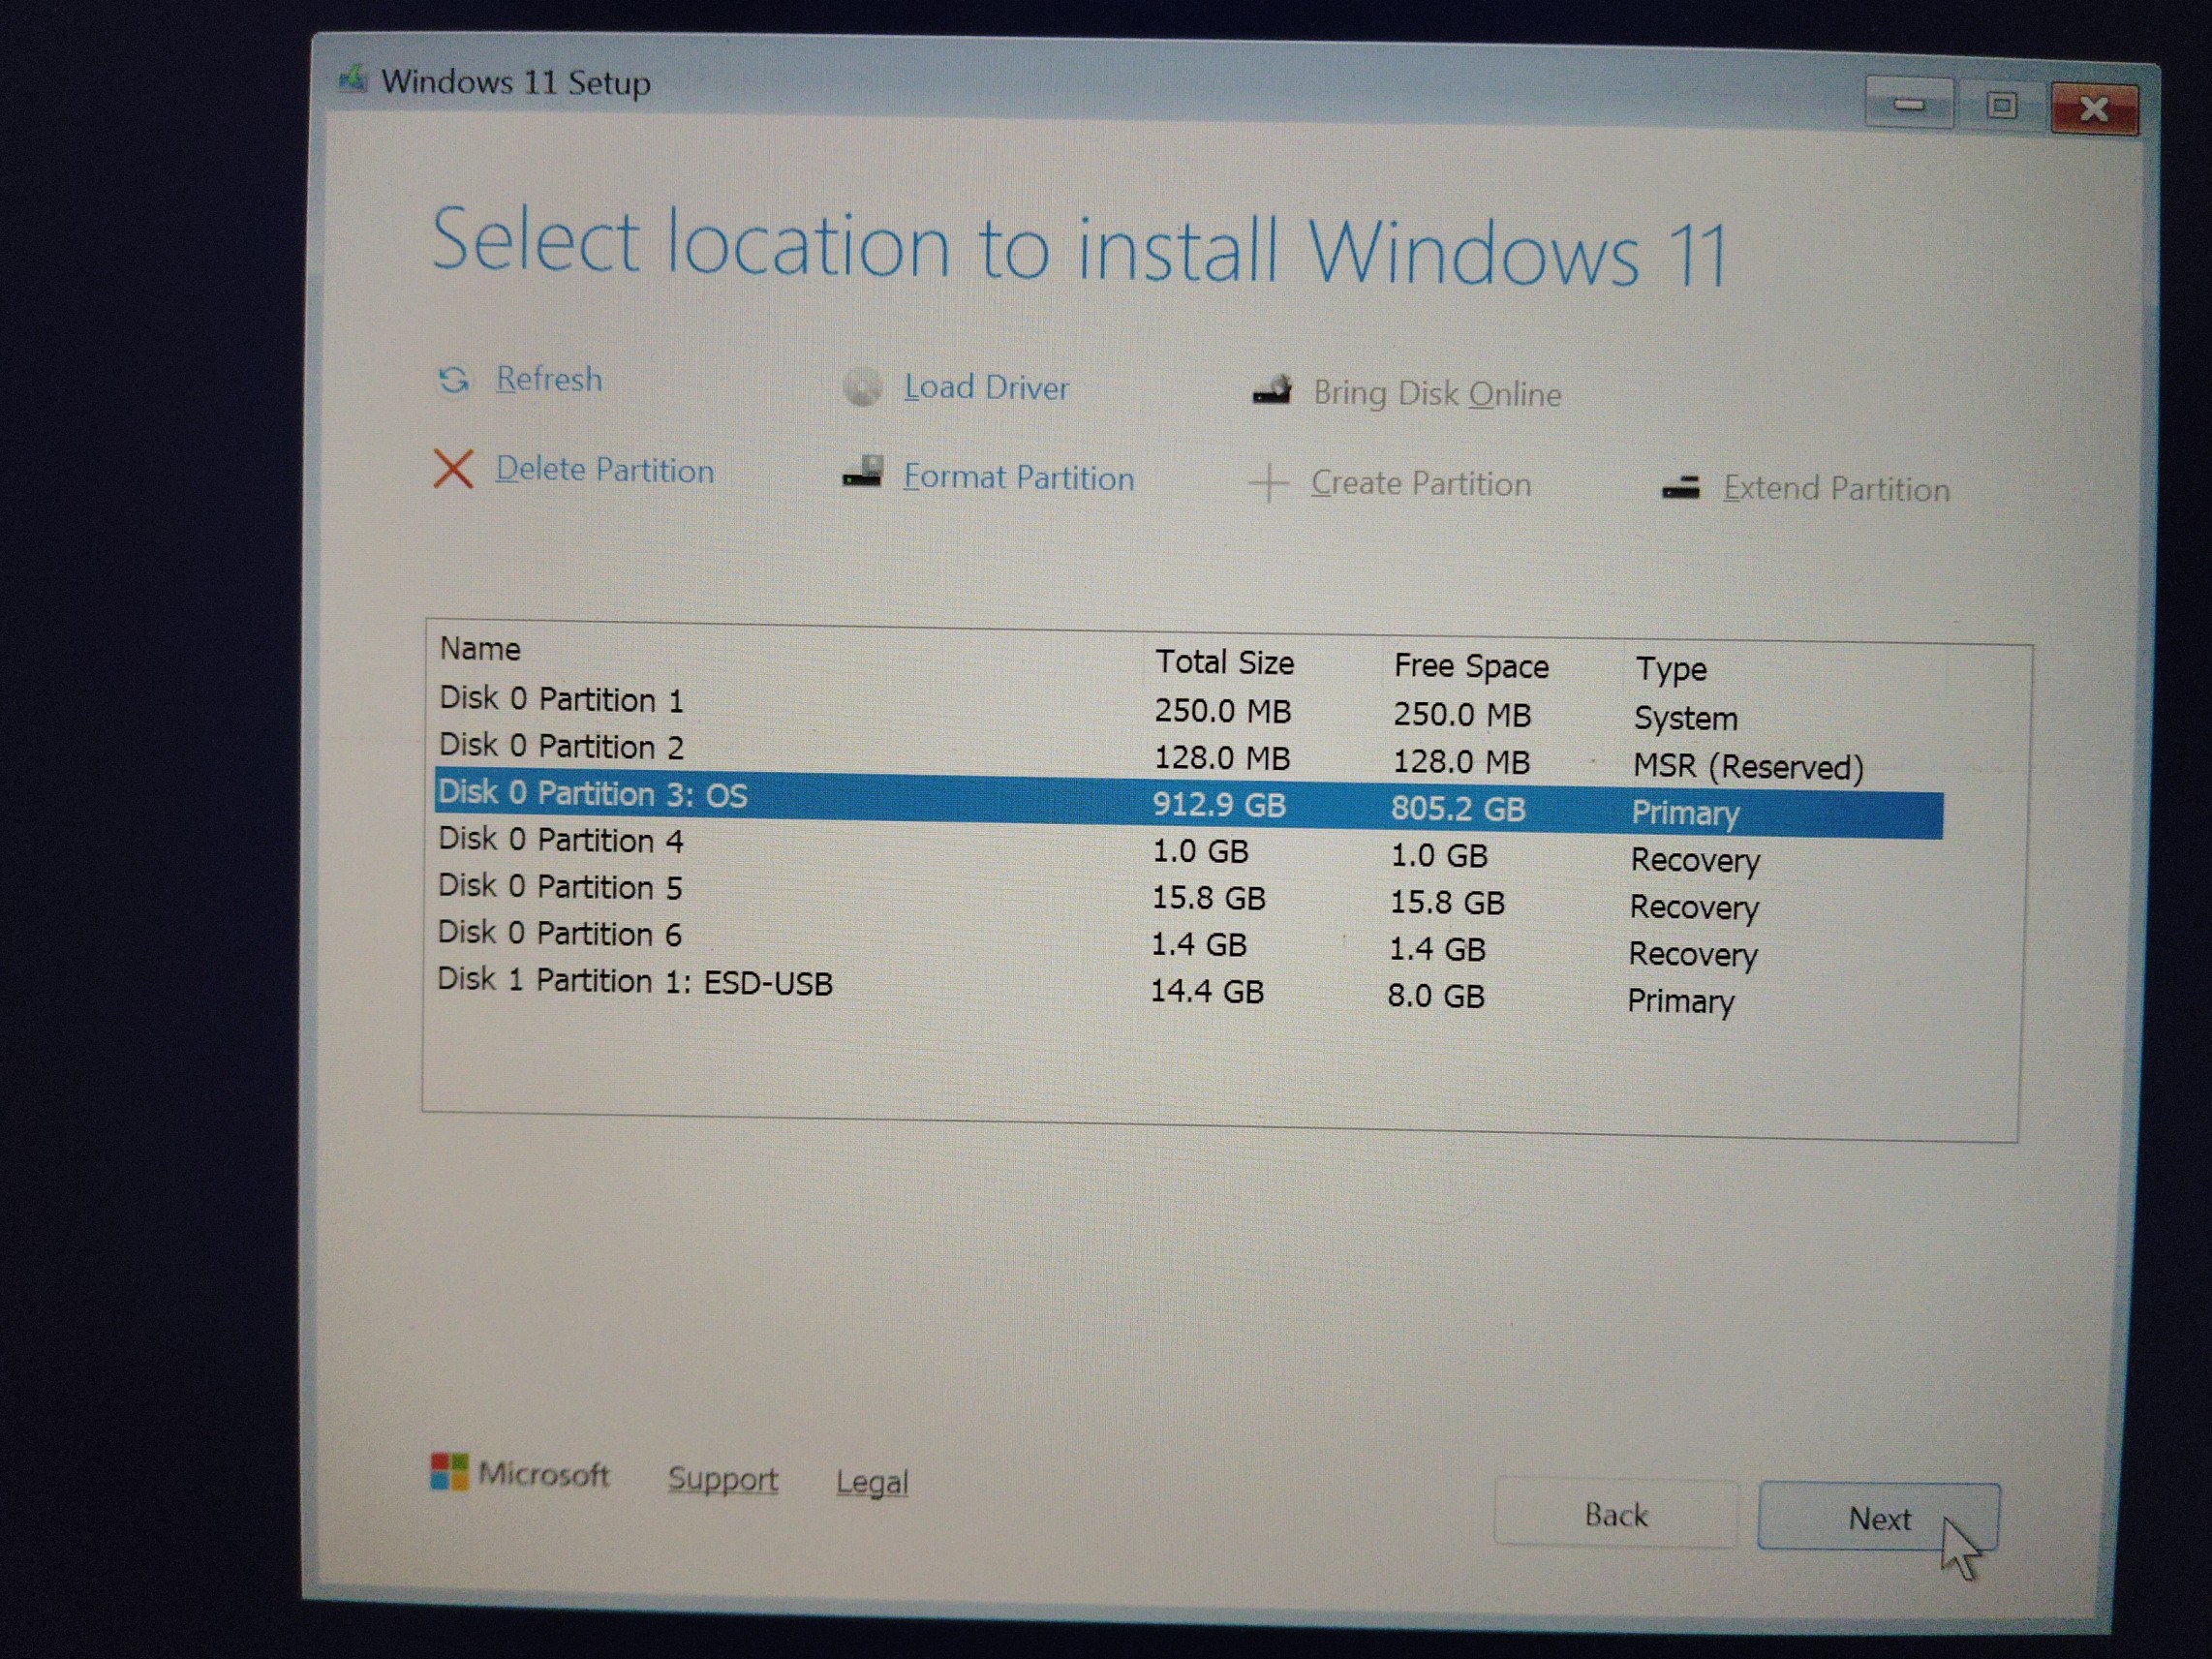The image size is (2212, 1659).
Task: Refresh the partition list via Refresh link
Action: pos(549,379)
